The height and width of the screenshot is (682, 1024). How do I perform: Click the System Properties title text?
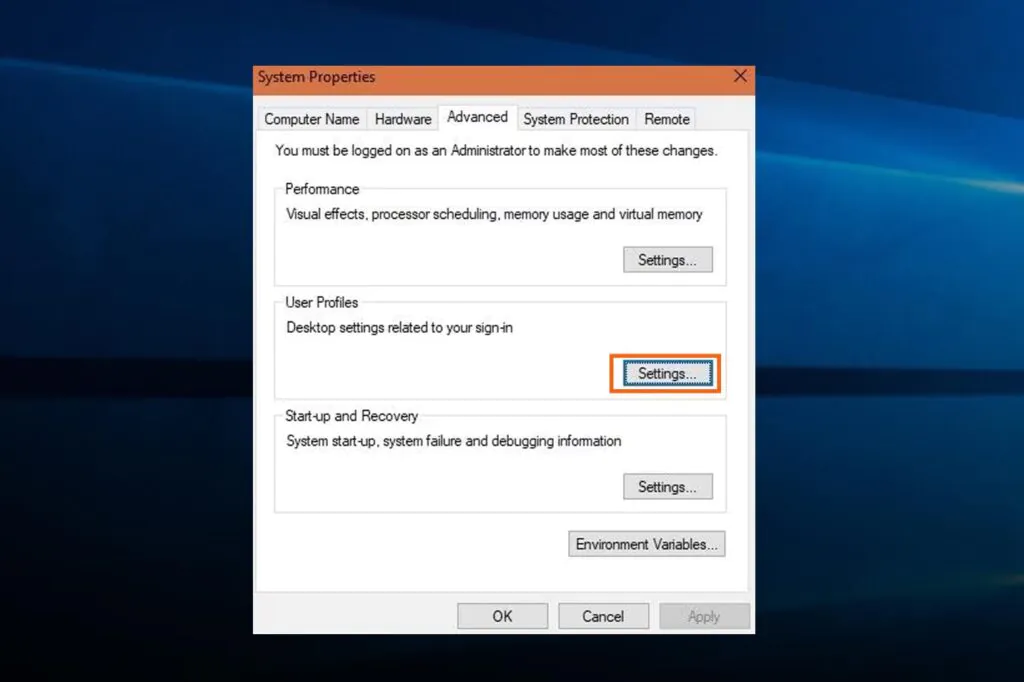(316, 77)
